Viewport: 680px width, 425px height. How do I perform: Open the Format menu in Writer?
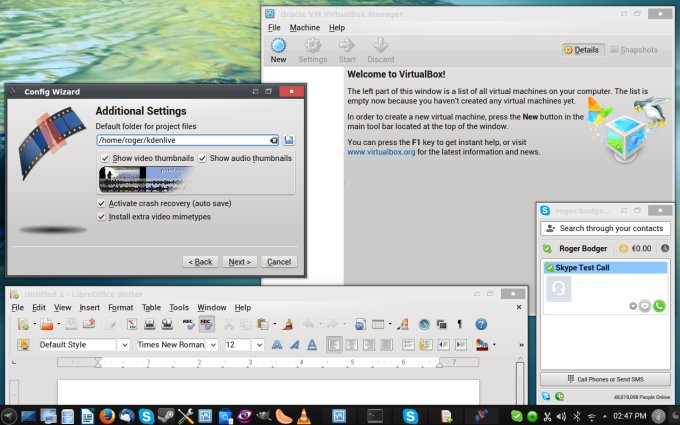(121, 307)
